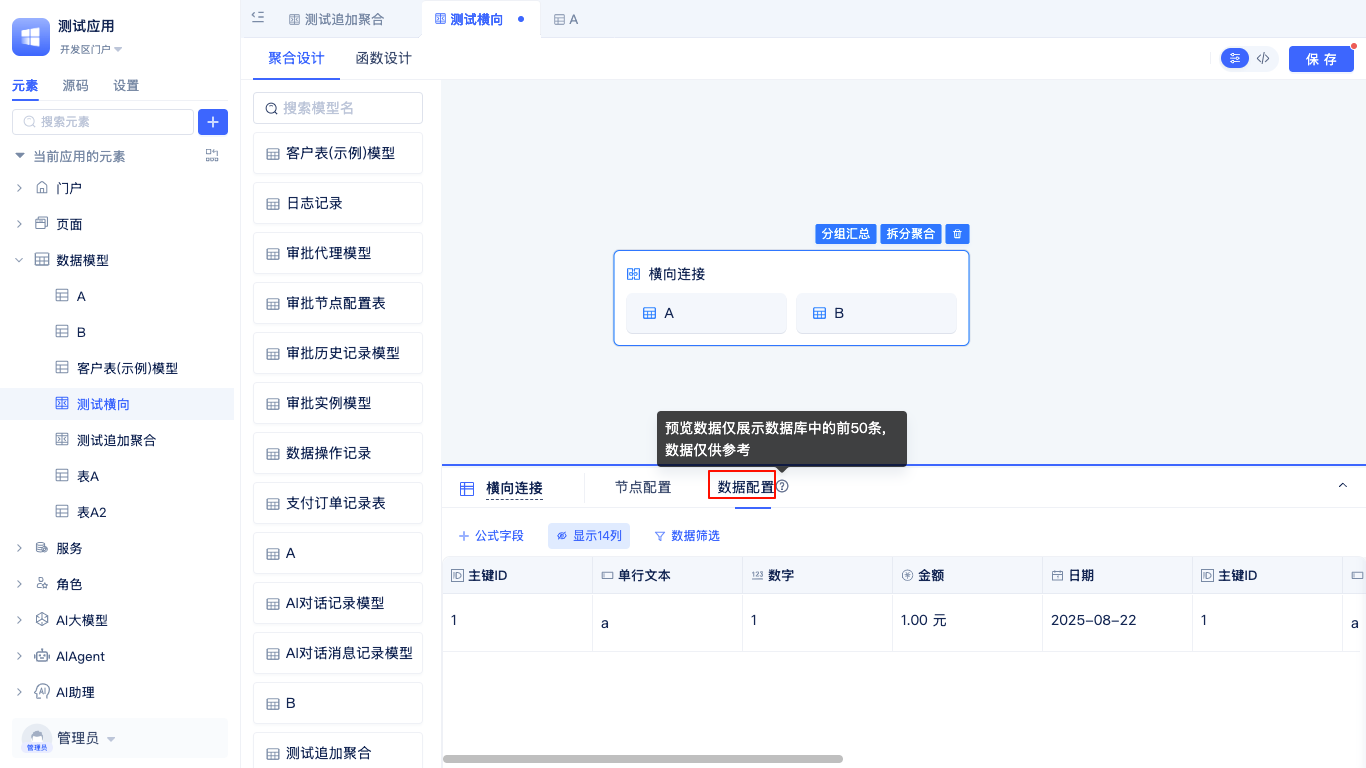Screen dimensions: 1366x768
Task: Expand the 角色 tree node
Action: pos(19,584)
